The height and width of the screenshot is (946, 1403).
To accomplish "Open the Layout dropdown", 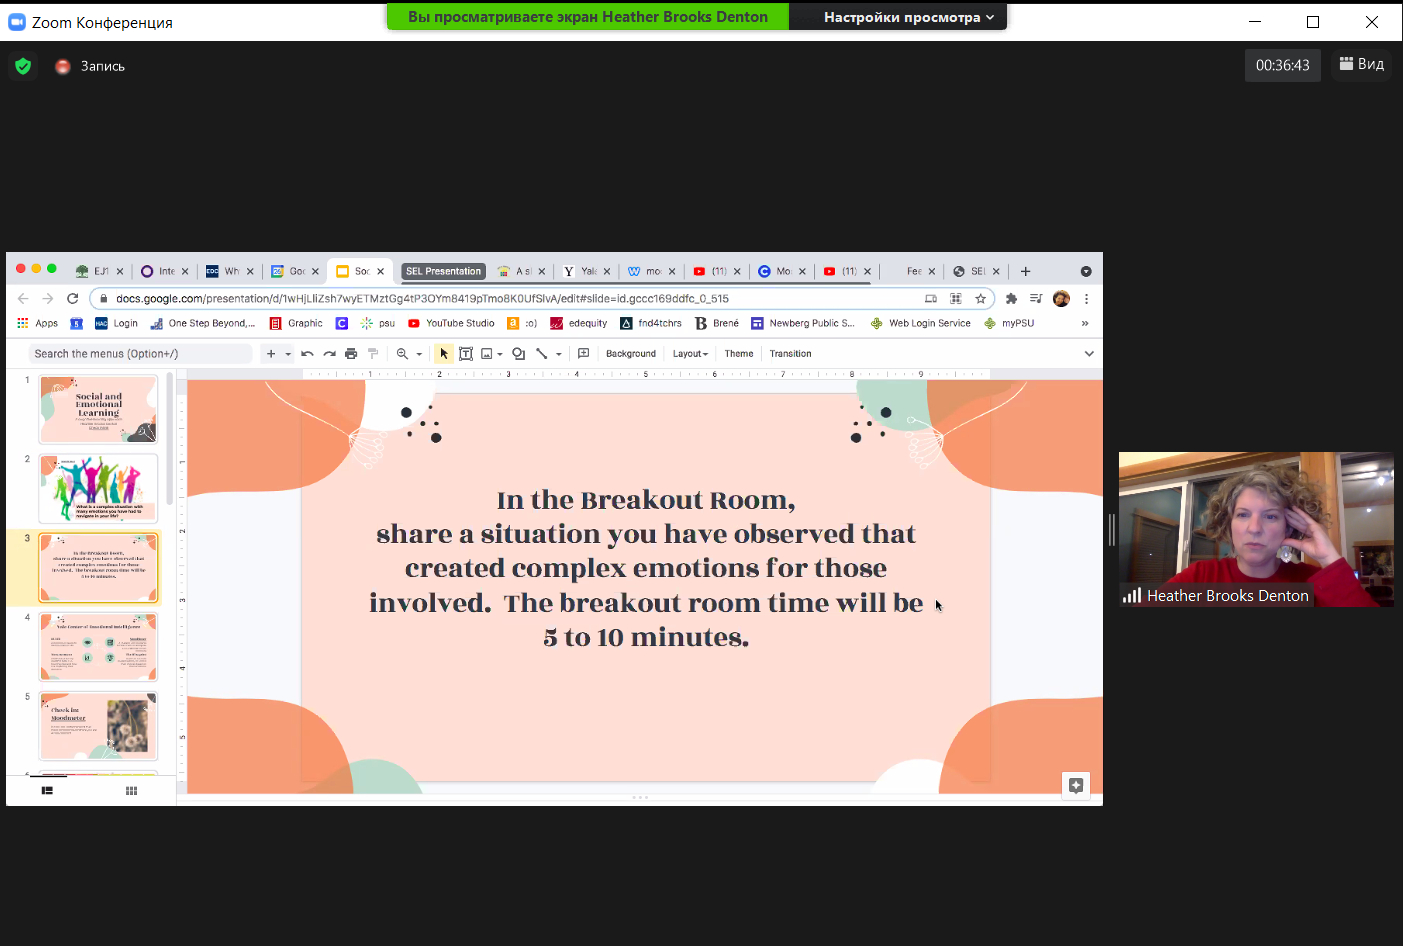I will pos(690,354).
